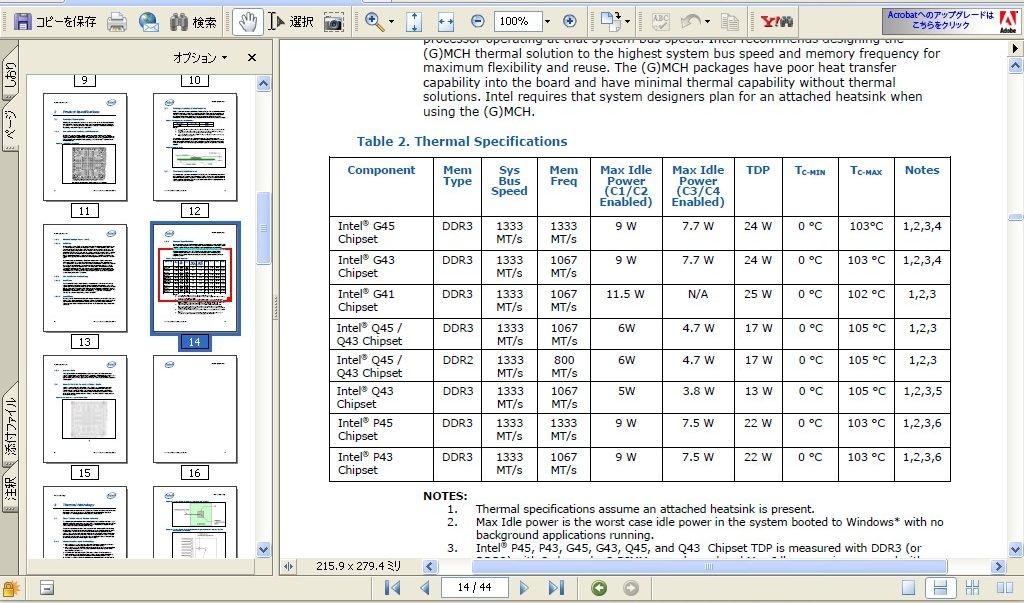Click green previous view button
This screenshot has height=603, width=1024.
[x=599, y=588]
